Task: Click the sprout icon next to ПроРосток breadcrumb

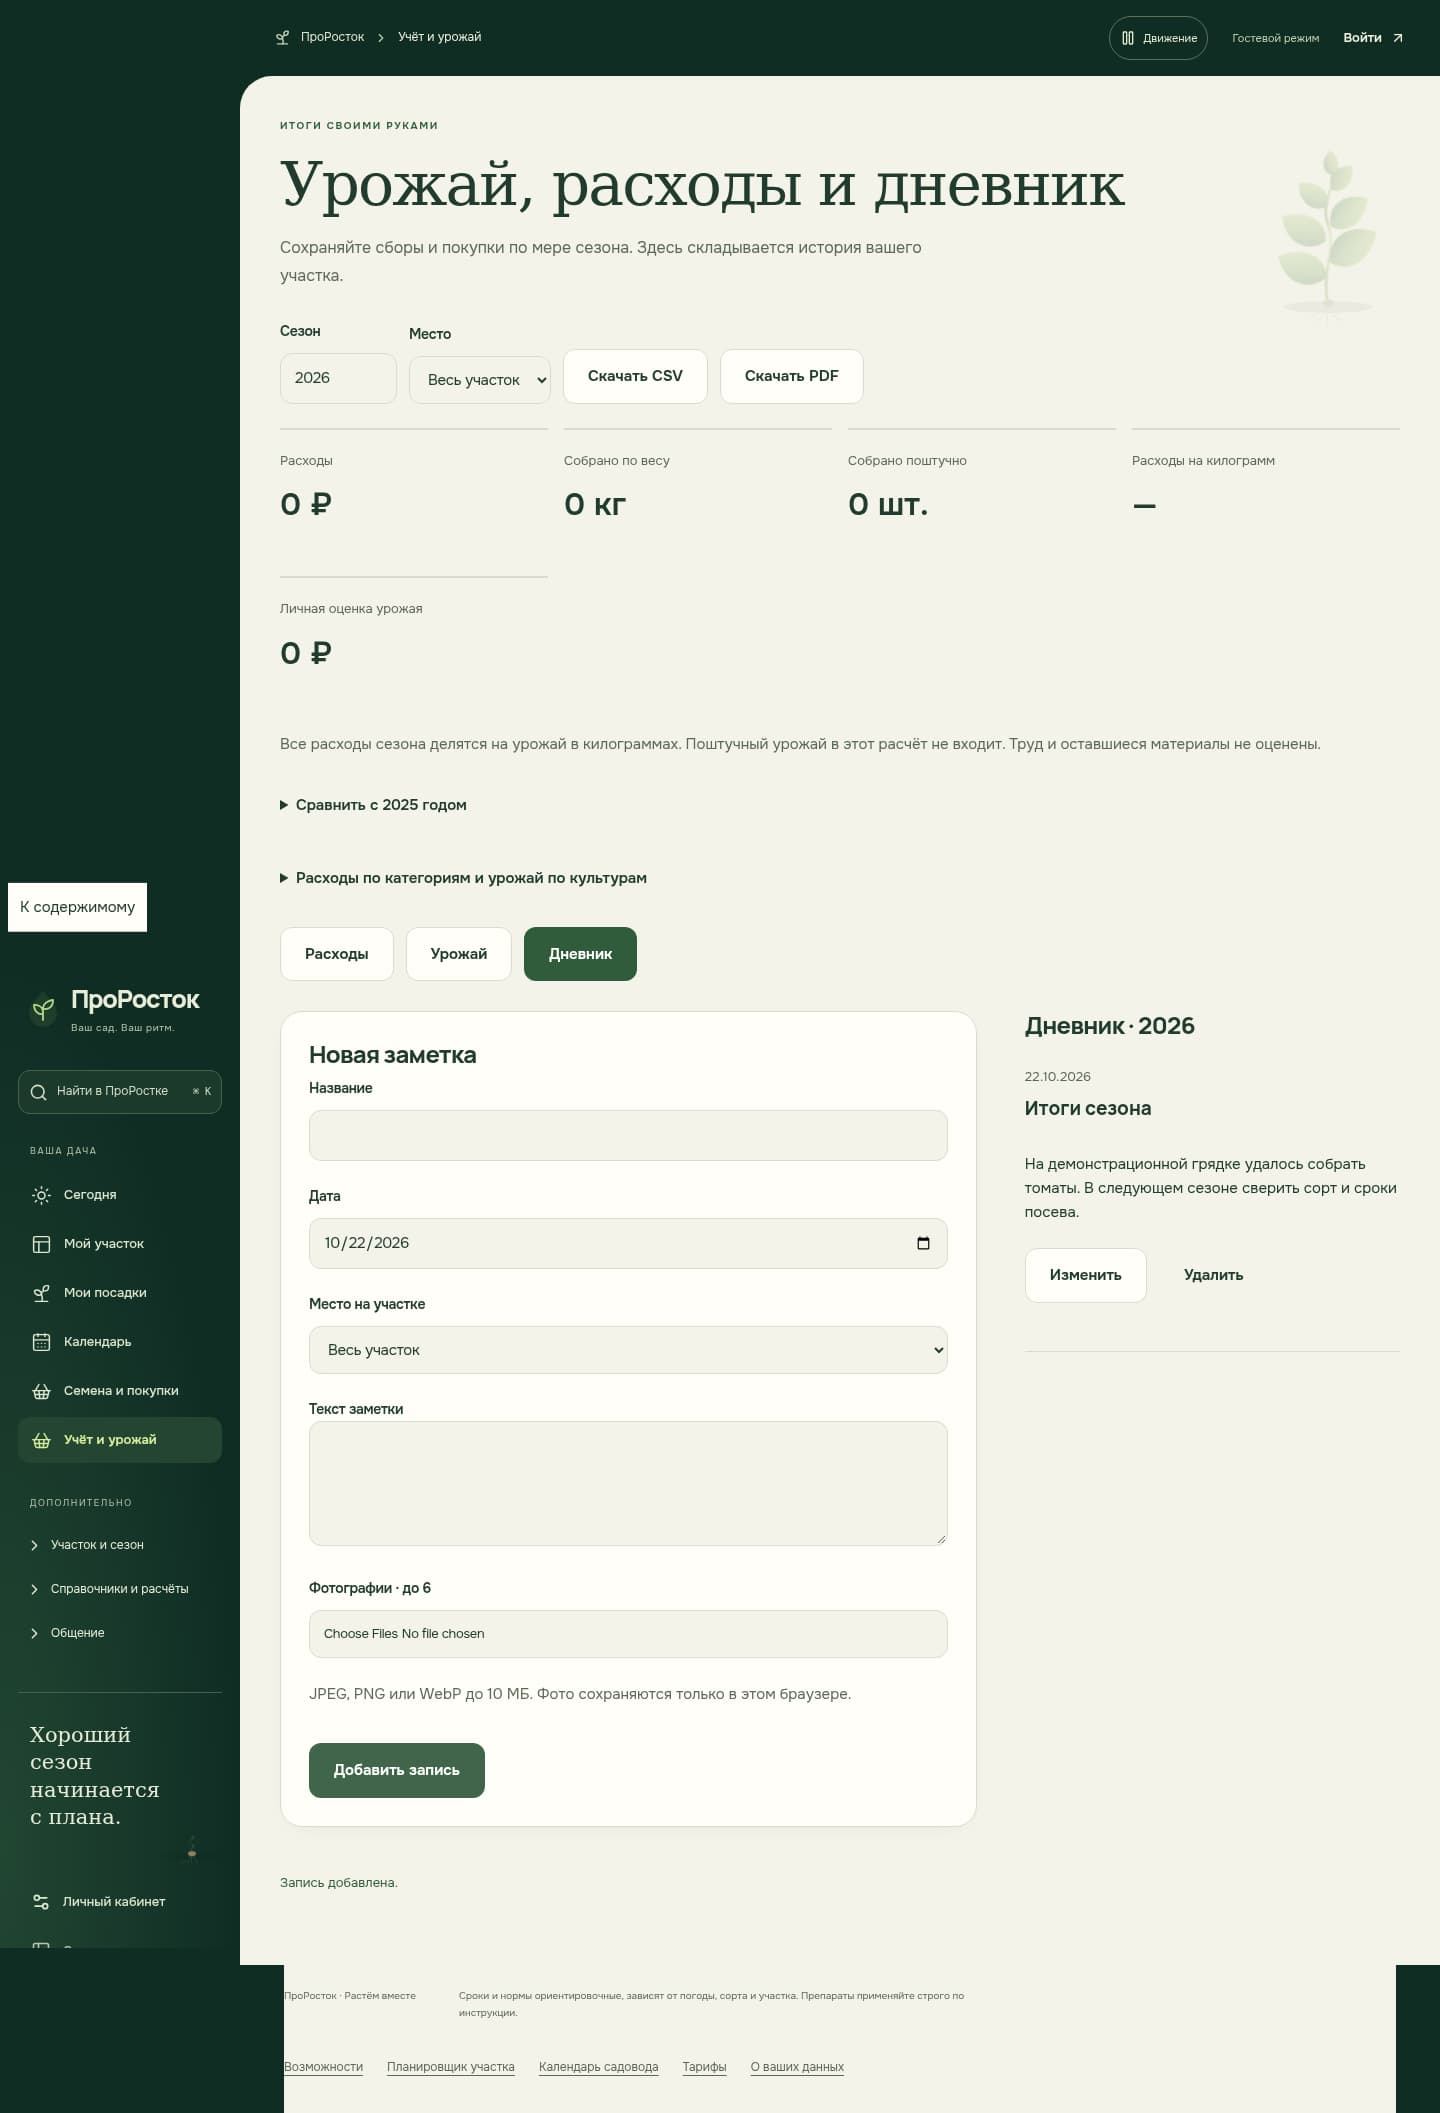Action: (x=283, y=38)
